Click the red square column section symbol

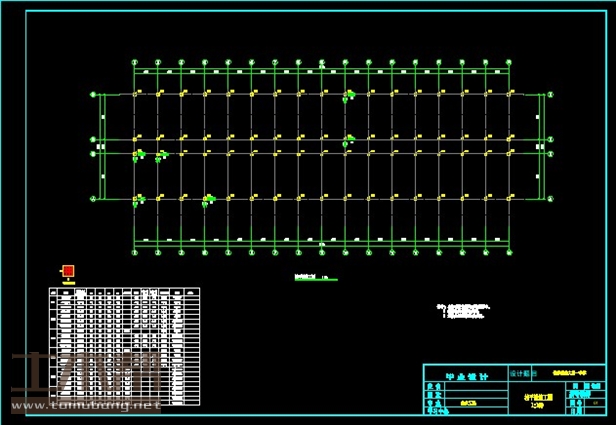click(x=68, y=271)
